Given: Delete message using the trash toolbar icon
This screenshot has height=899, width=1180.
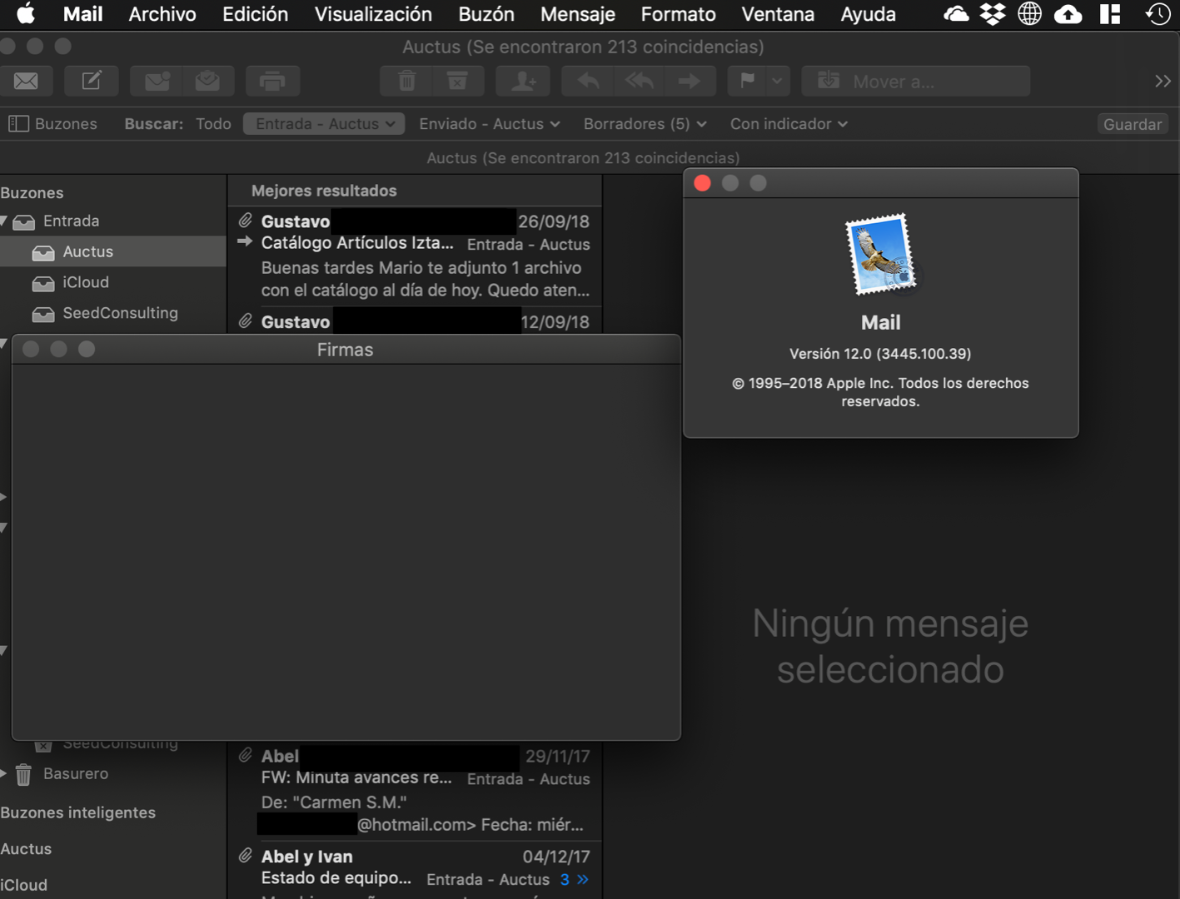Looking at the screenshot, I should pyautogui.click(x=406, y=81).
